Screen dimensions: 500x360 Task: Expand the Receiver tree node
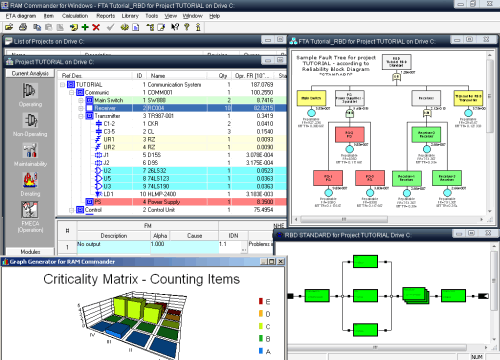pos(80,108)
